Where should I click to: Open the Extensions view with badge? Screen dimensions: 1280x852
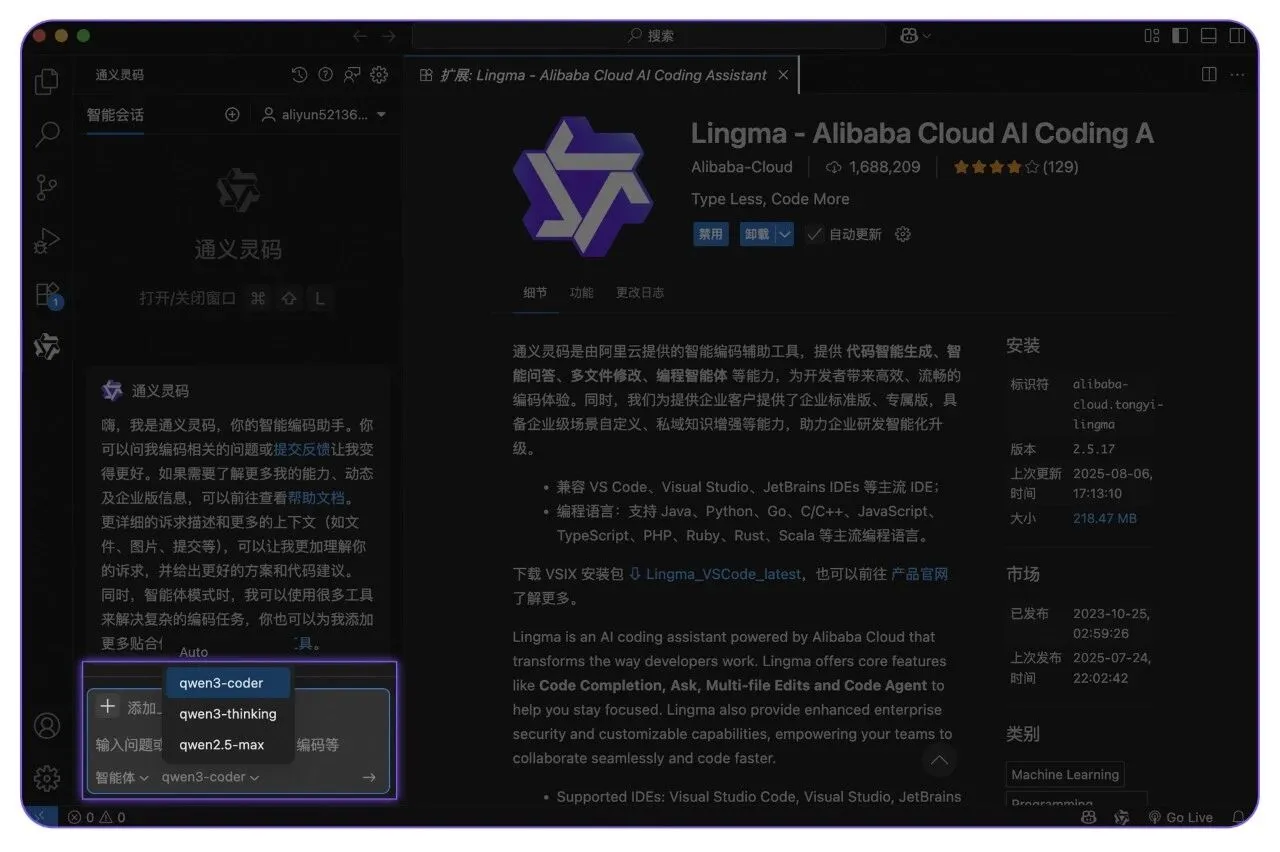pyautogui.click(x=48, y=295)
